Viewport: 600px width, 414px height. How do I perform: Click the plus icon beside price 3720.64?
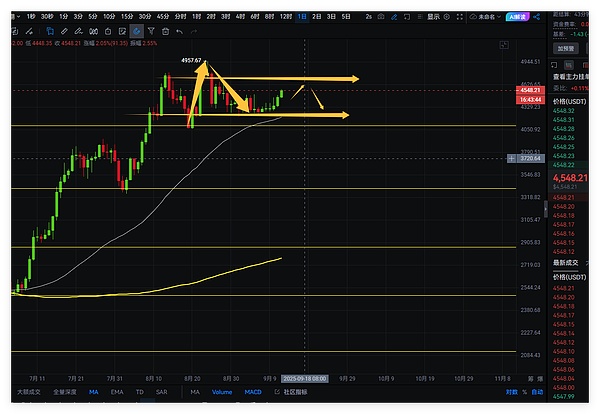tap(512, 158)
